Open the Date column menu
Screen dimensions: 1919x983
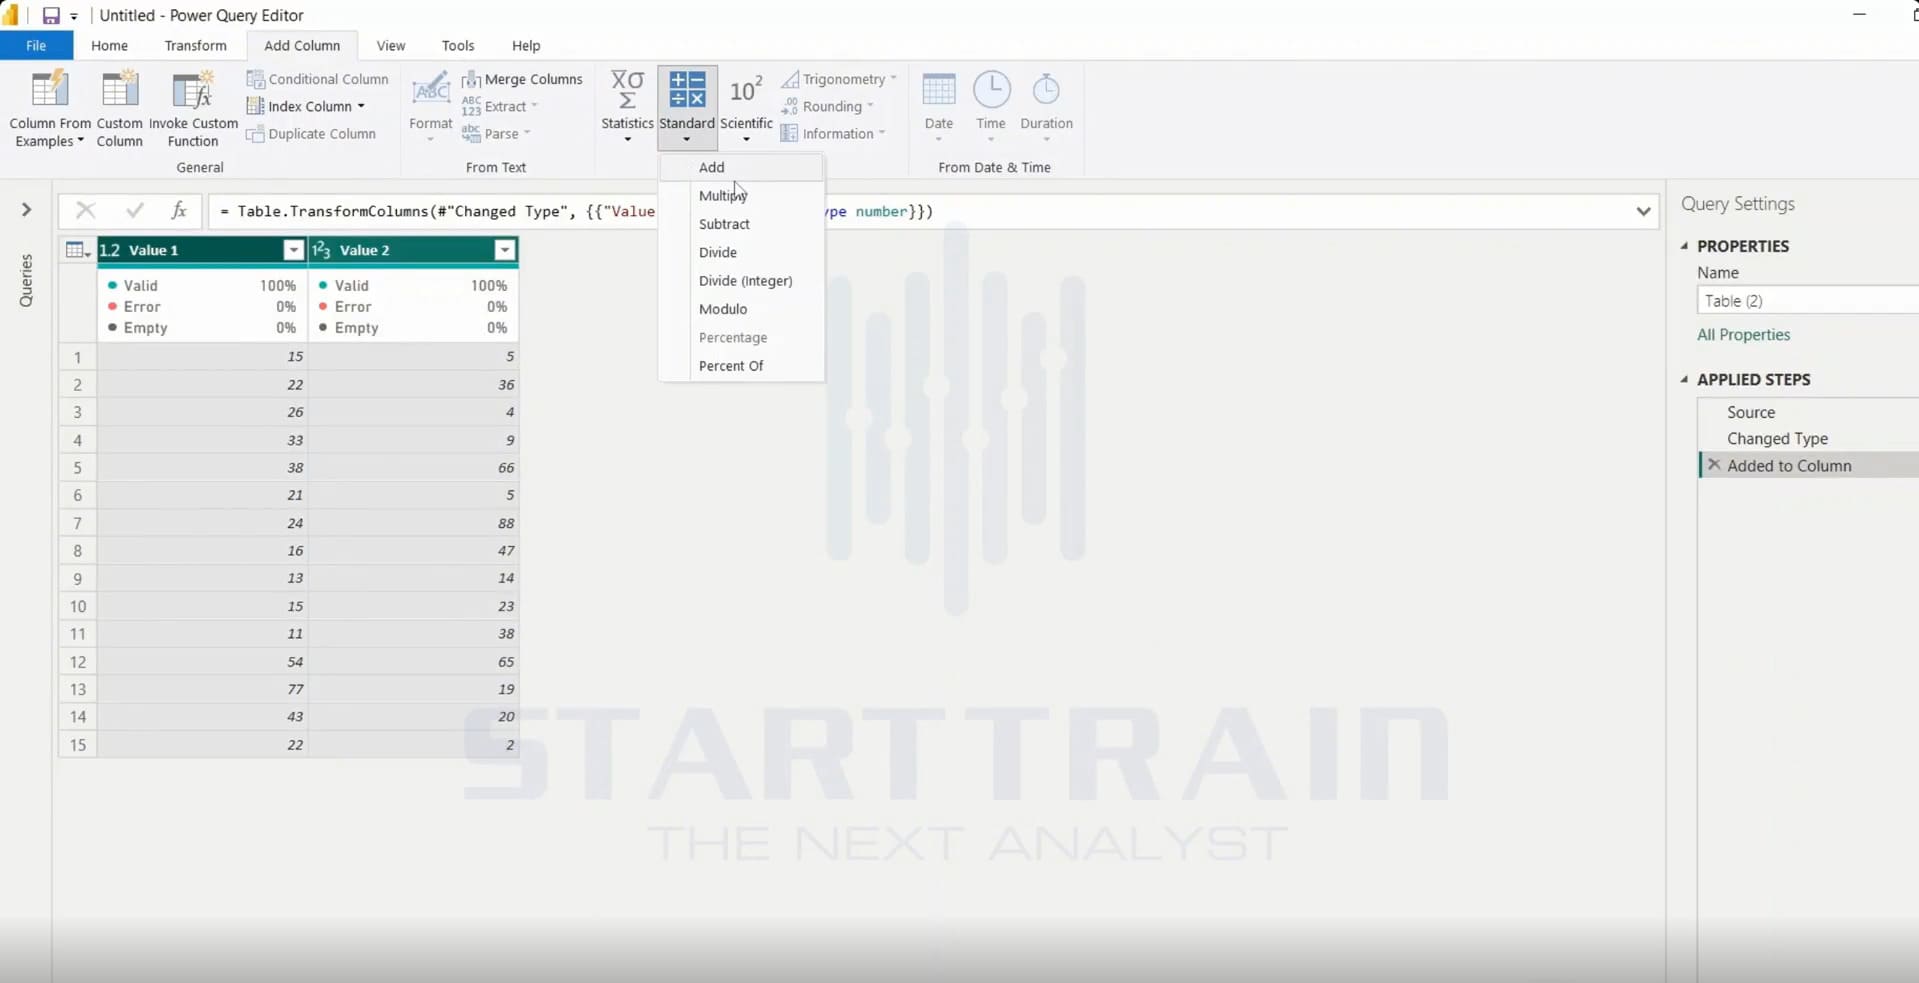[x=938, y=107]
